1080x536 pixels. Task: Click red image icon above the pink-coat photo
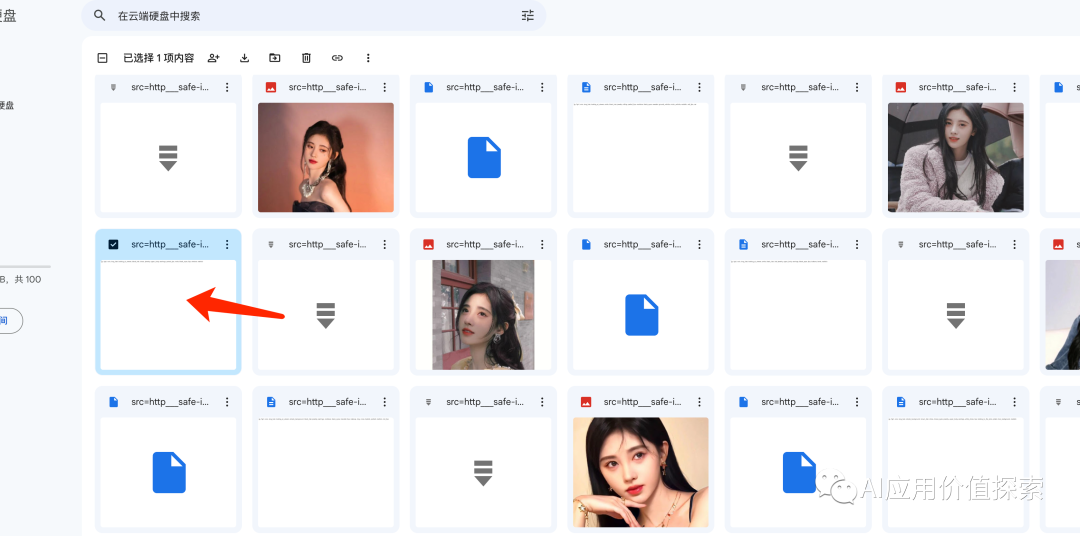tap(901, 87)
